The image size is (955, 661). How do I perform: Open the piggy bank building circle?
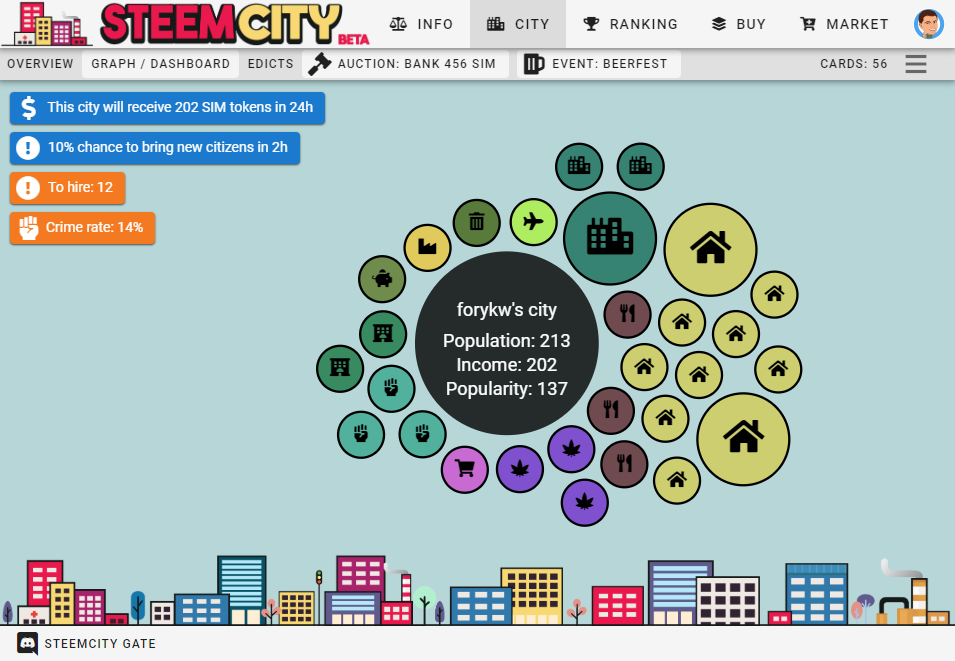(x=382, y=279)
